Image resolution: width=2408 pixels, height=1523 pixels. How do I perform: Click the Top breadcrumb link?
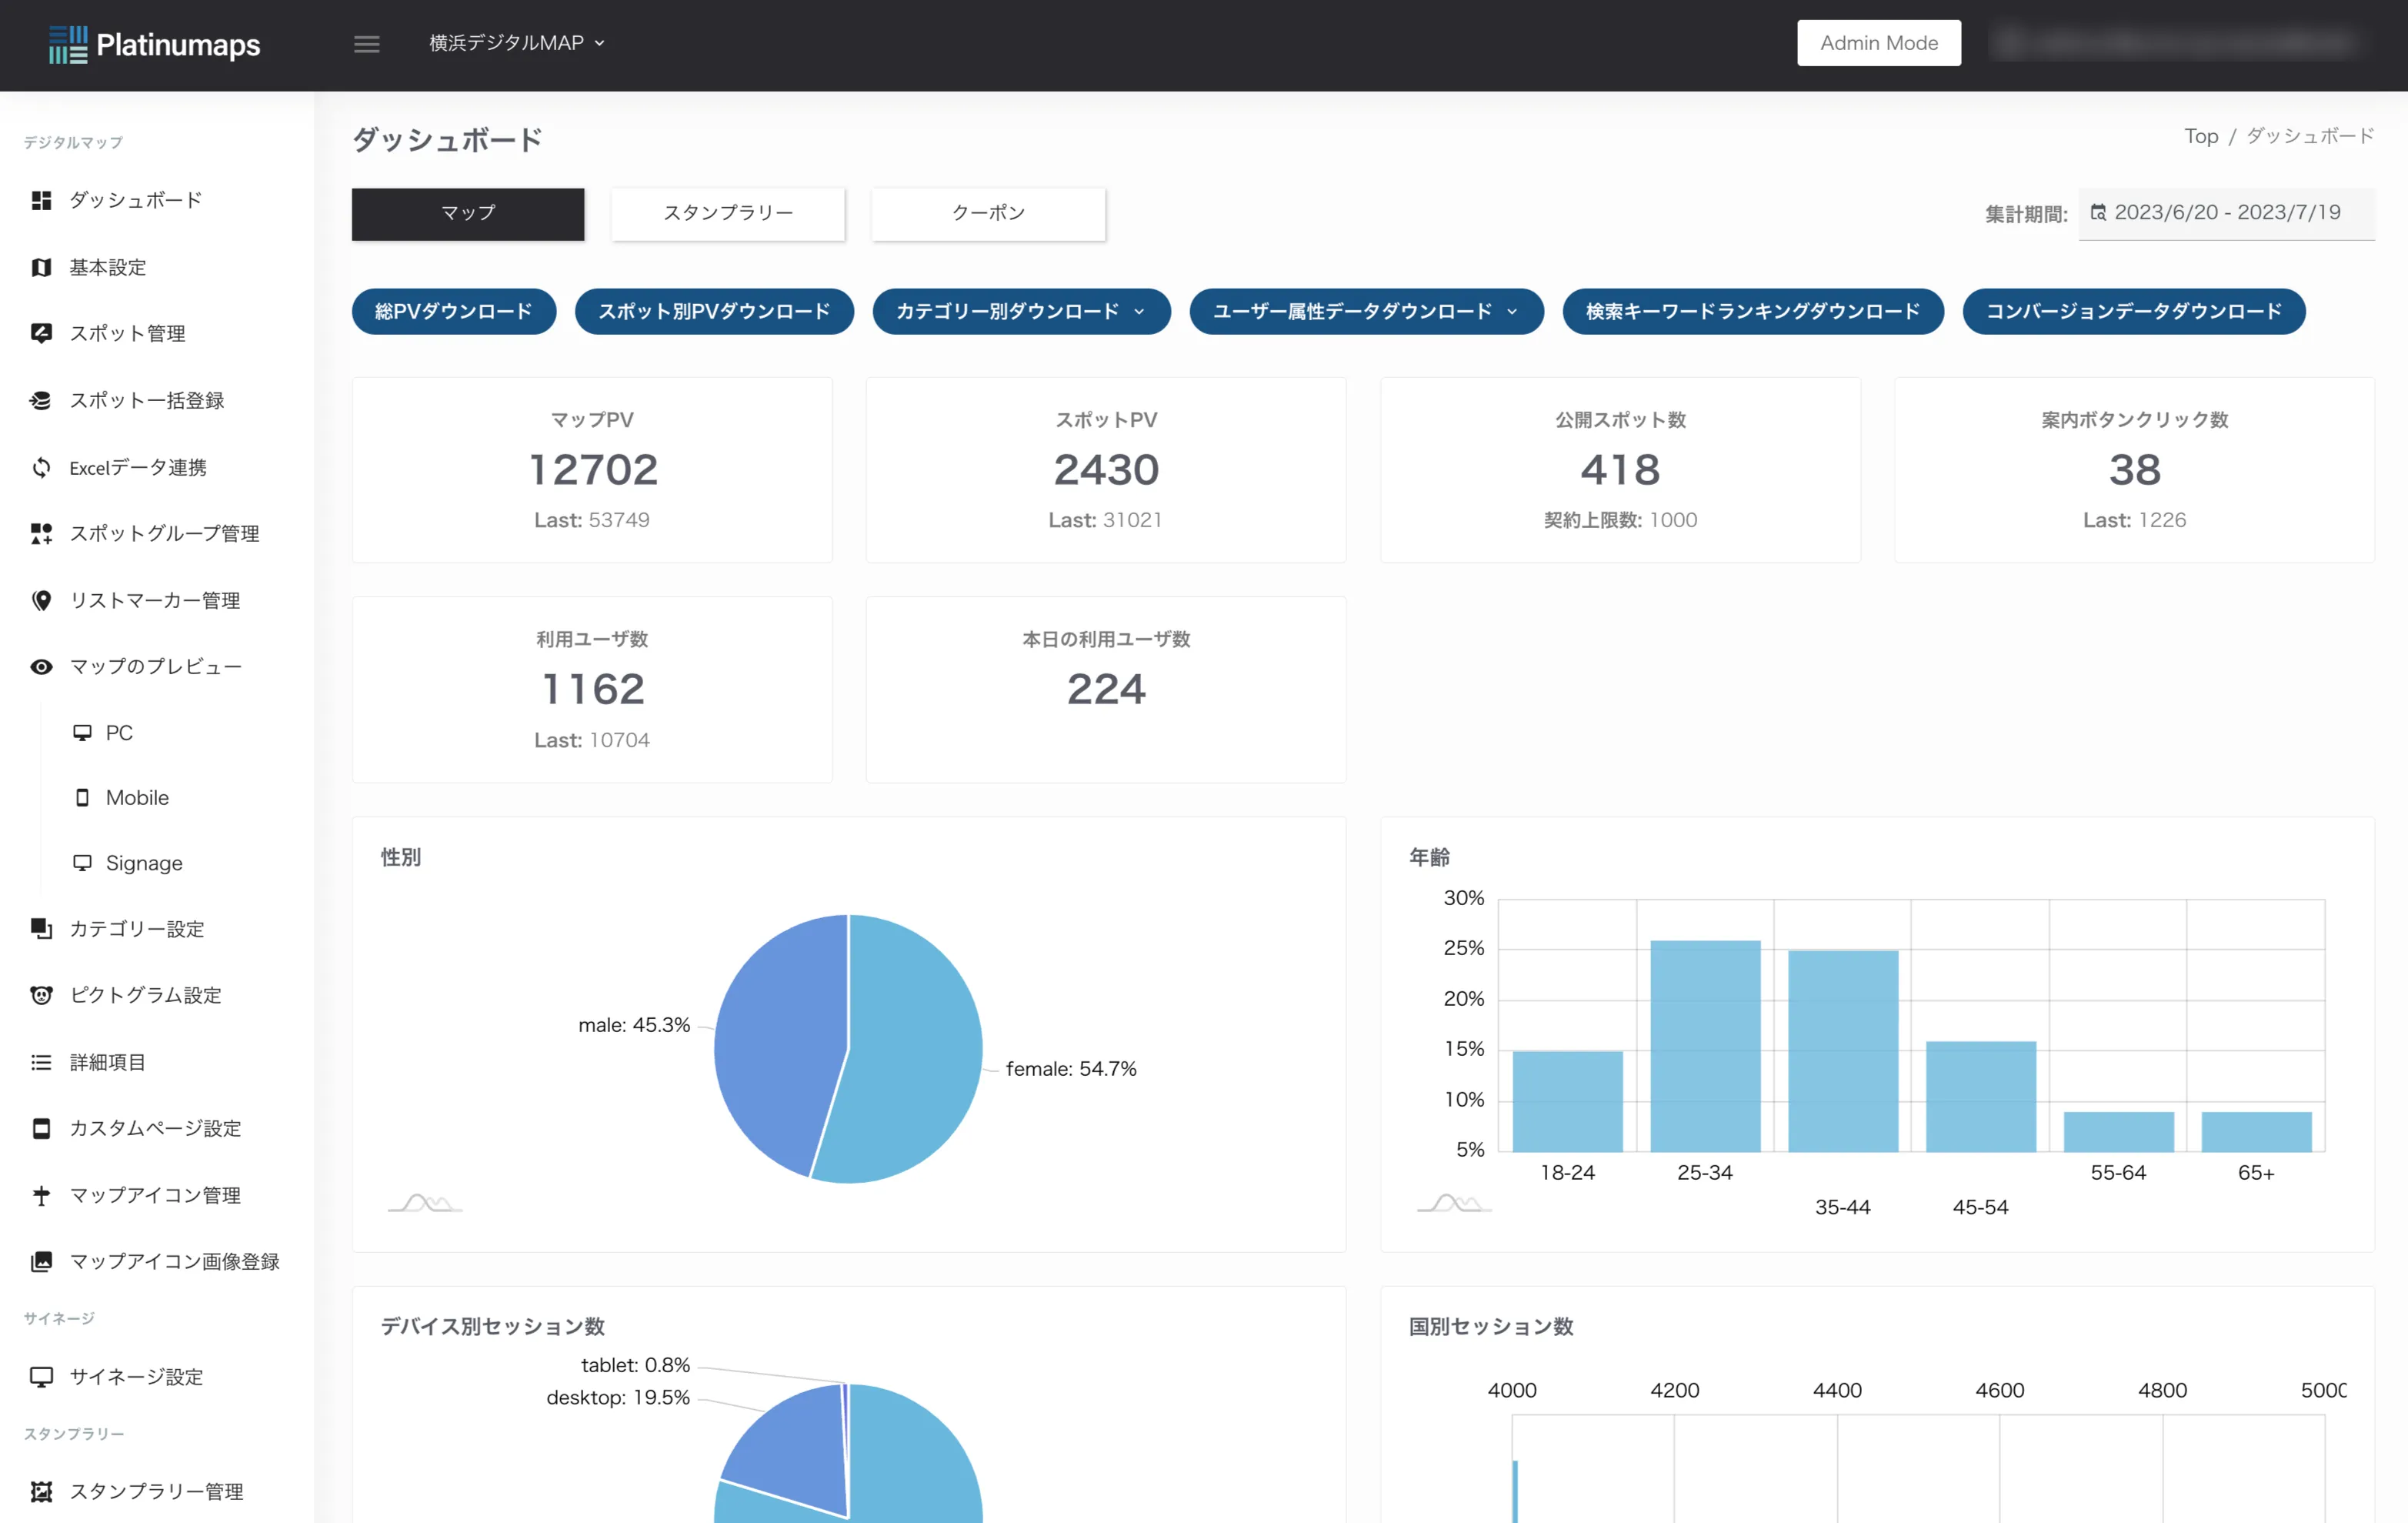click(x=2200, y=136)
